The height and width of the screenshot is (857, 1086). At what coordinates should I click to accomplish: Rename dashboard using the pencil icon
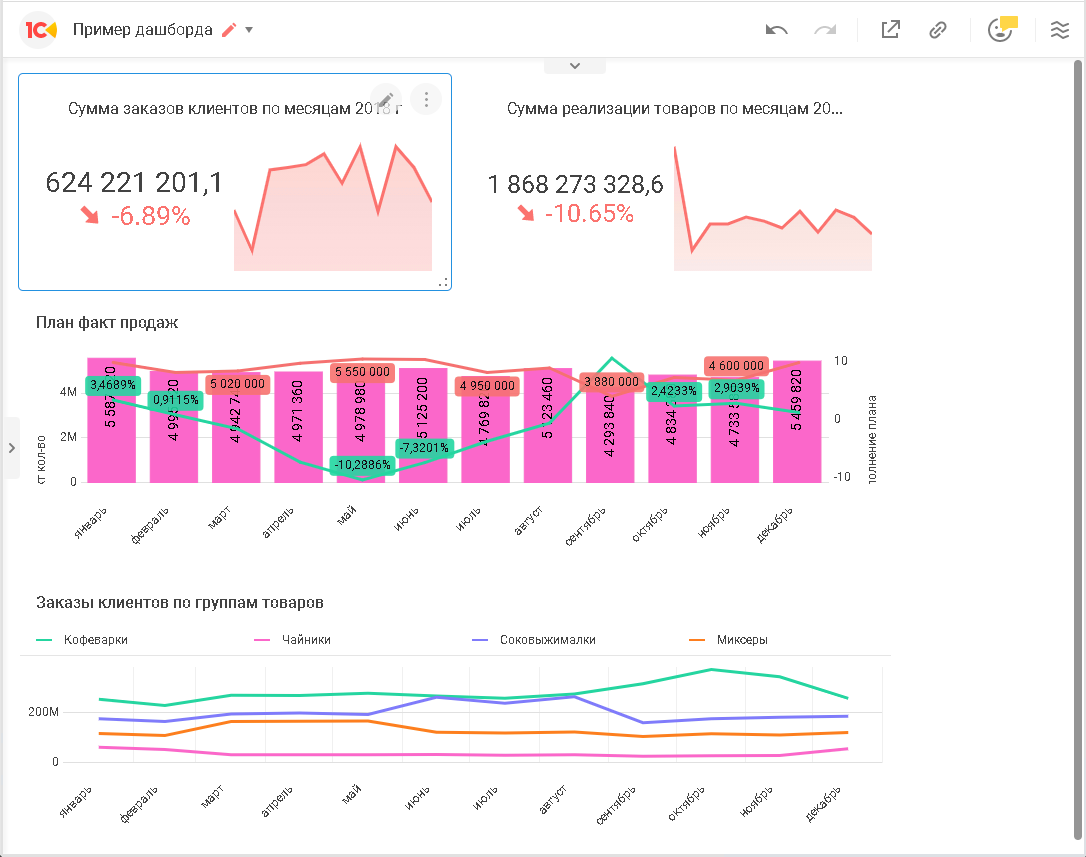click(229, 30)
